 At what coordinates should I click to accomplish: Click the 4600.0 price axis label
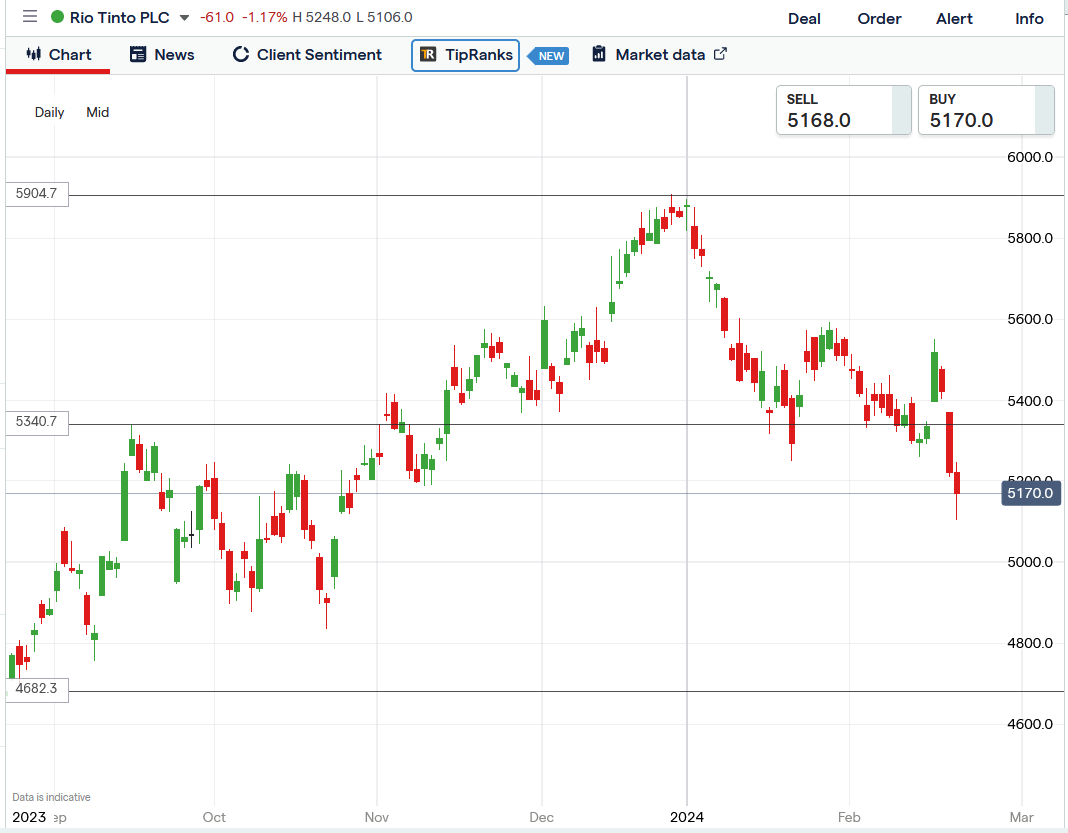point(1029,725)
